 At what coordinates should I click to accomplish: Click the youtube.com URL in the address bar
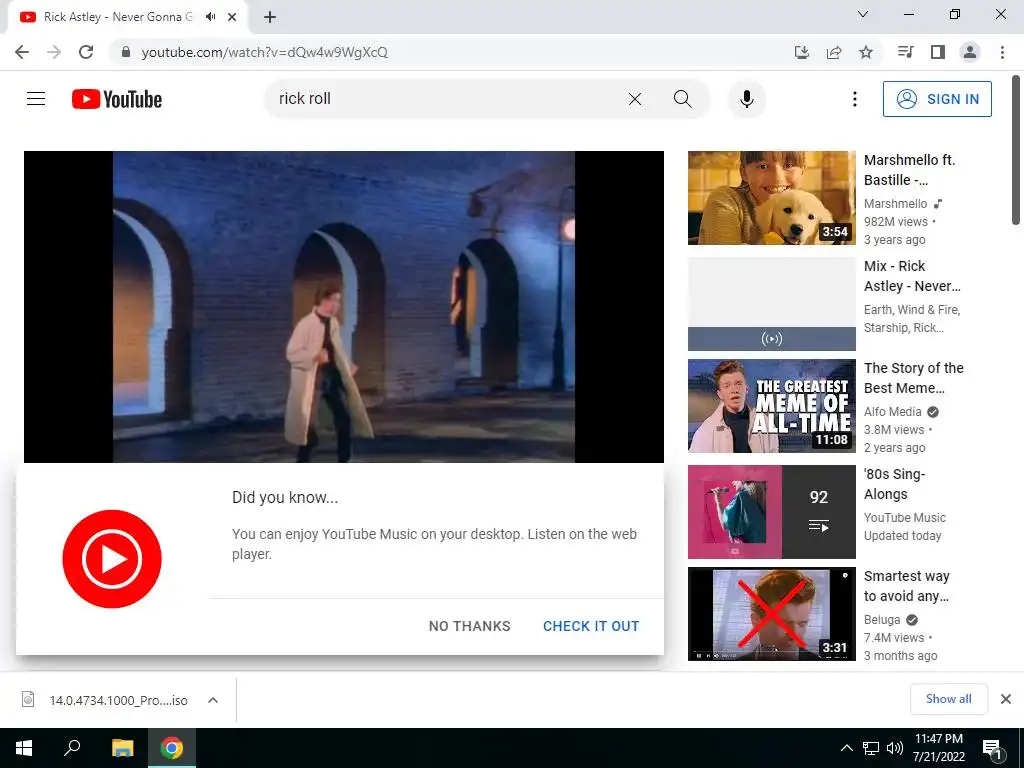(264, 52)
